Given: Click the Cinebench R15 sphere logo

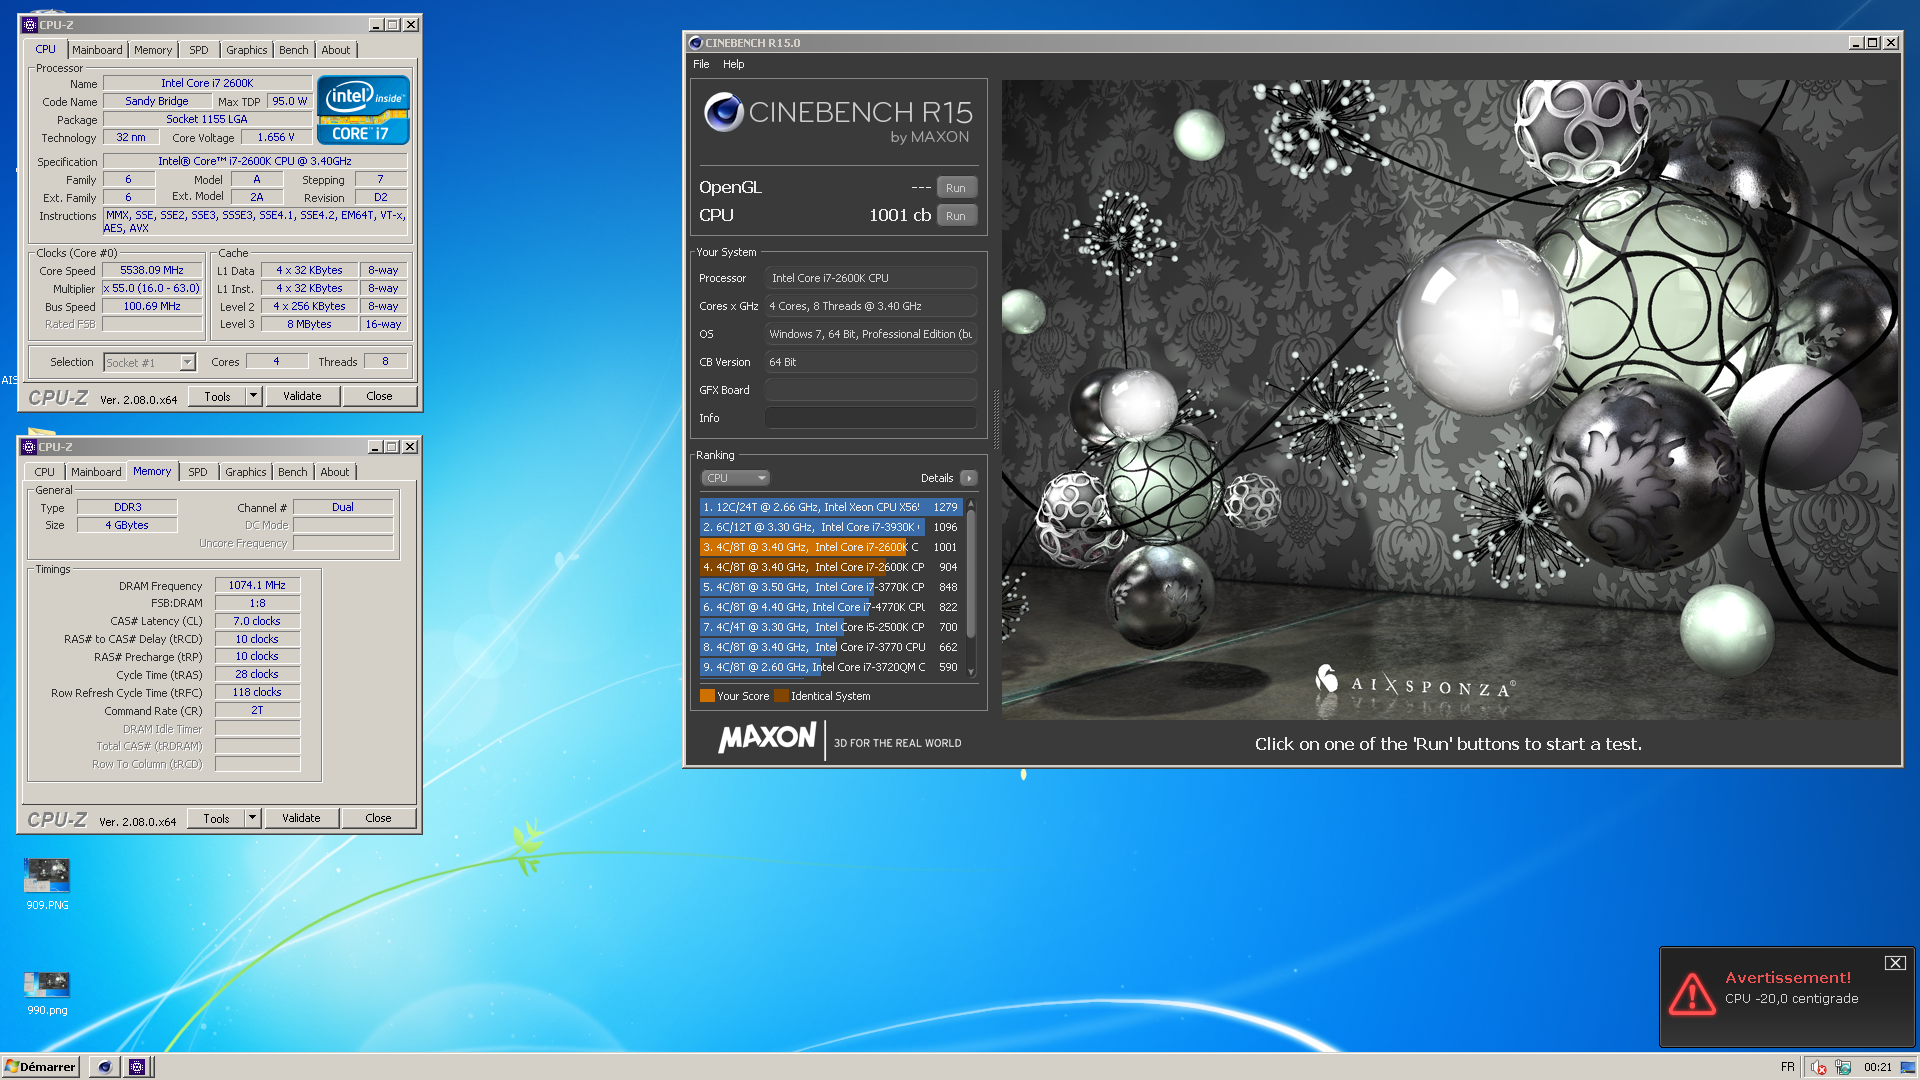Looking at the screenshot, I should [723, 112].
